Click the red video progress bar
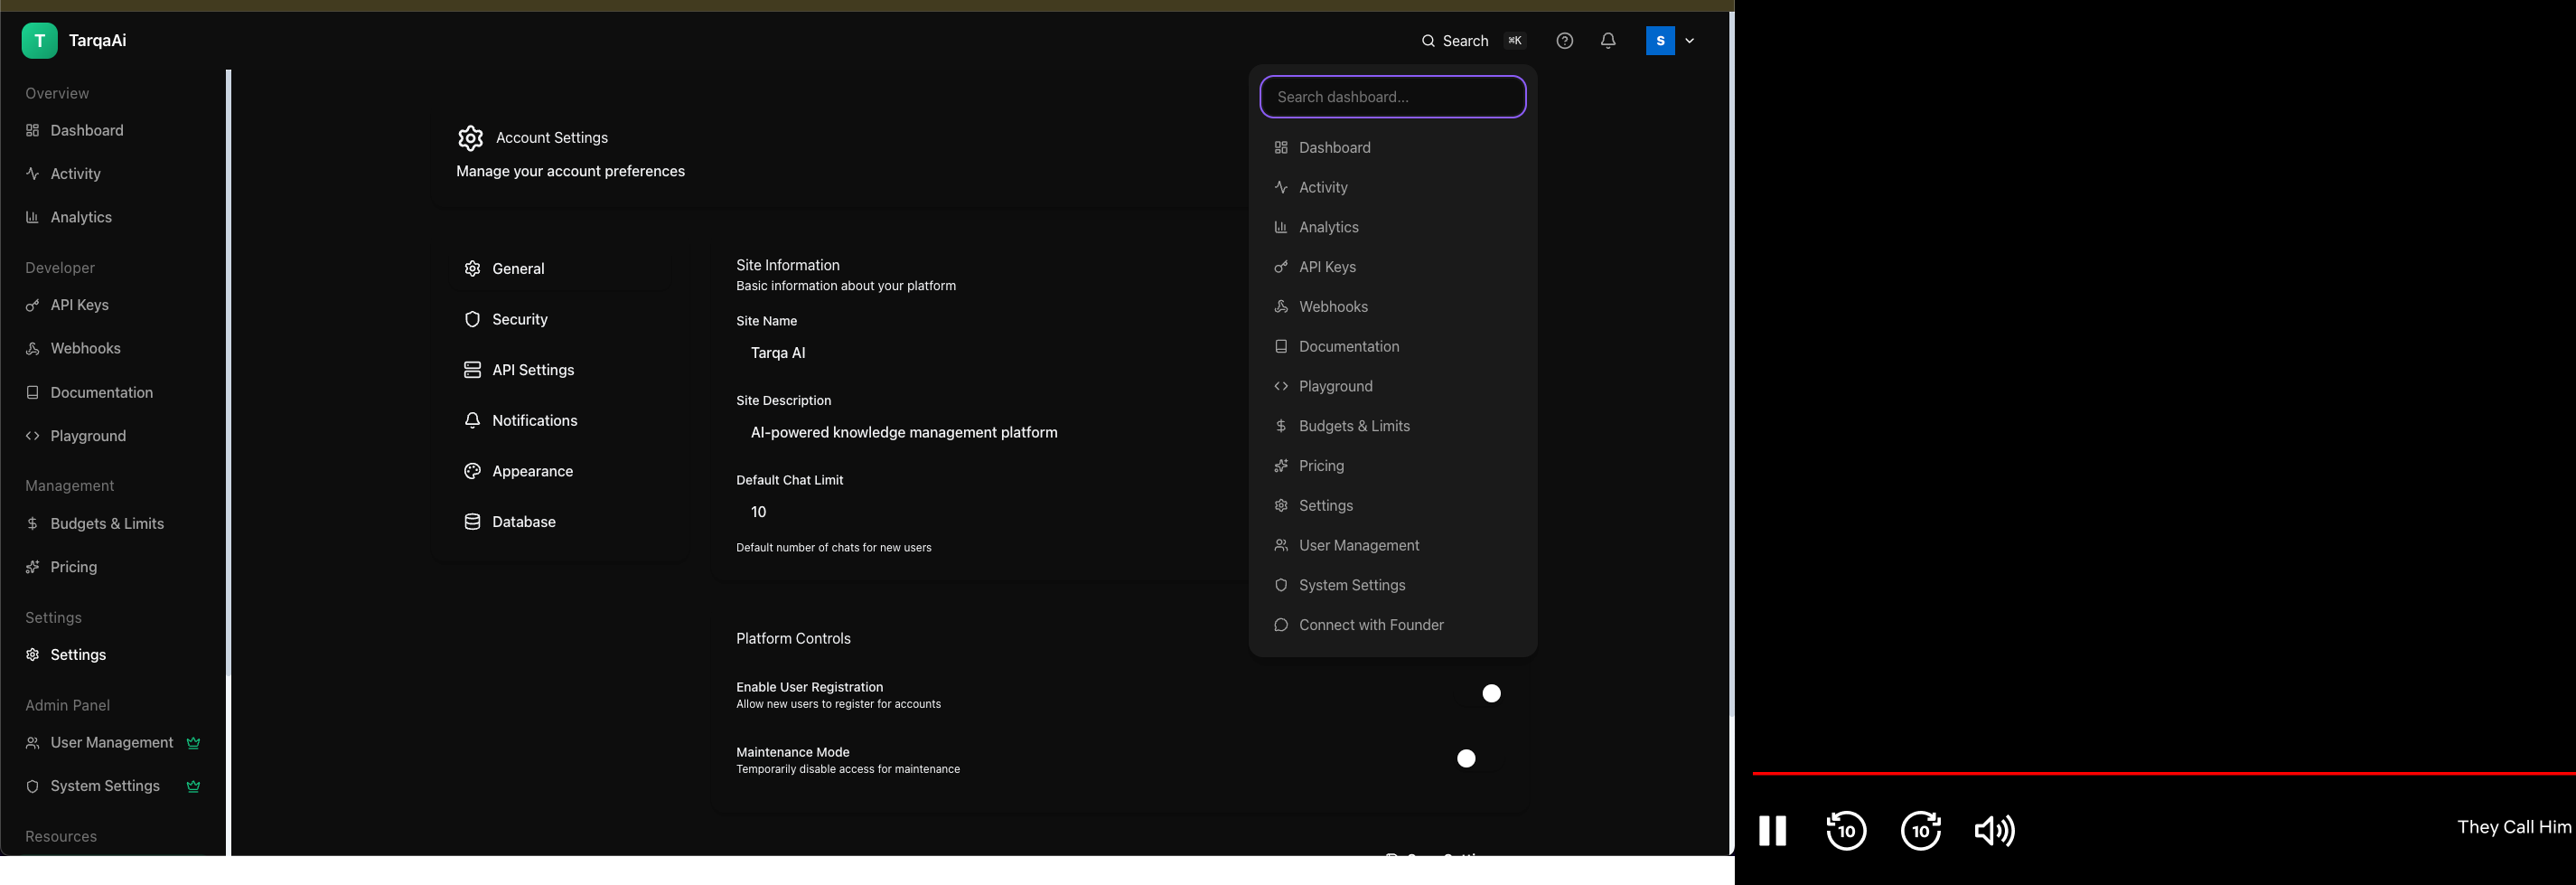This screenshot has height=885, width=2576. 2164,773
